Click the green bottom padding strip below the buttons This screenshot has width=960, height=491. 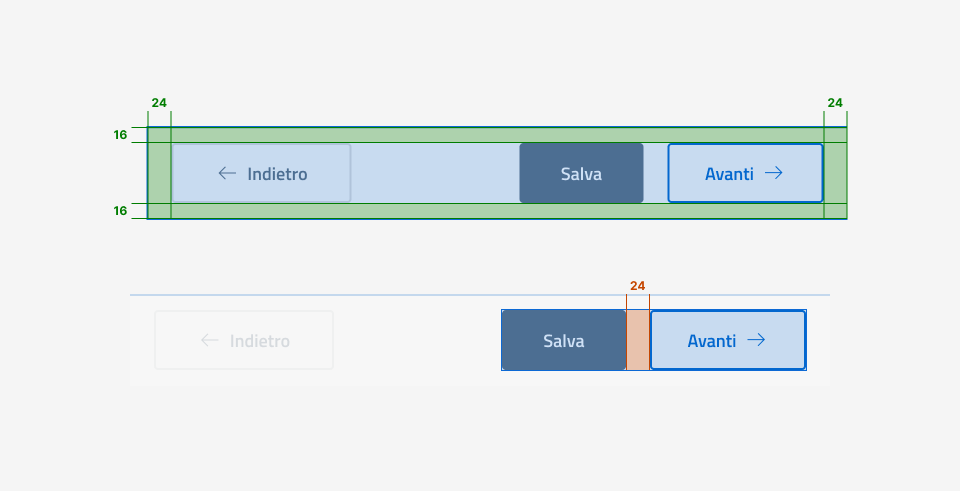tap(497, 211)
